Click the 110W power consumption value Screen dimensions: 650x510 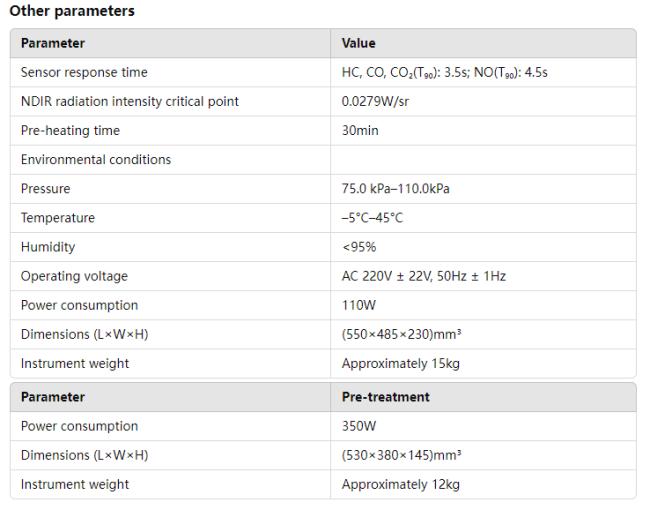coord(359,305)
